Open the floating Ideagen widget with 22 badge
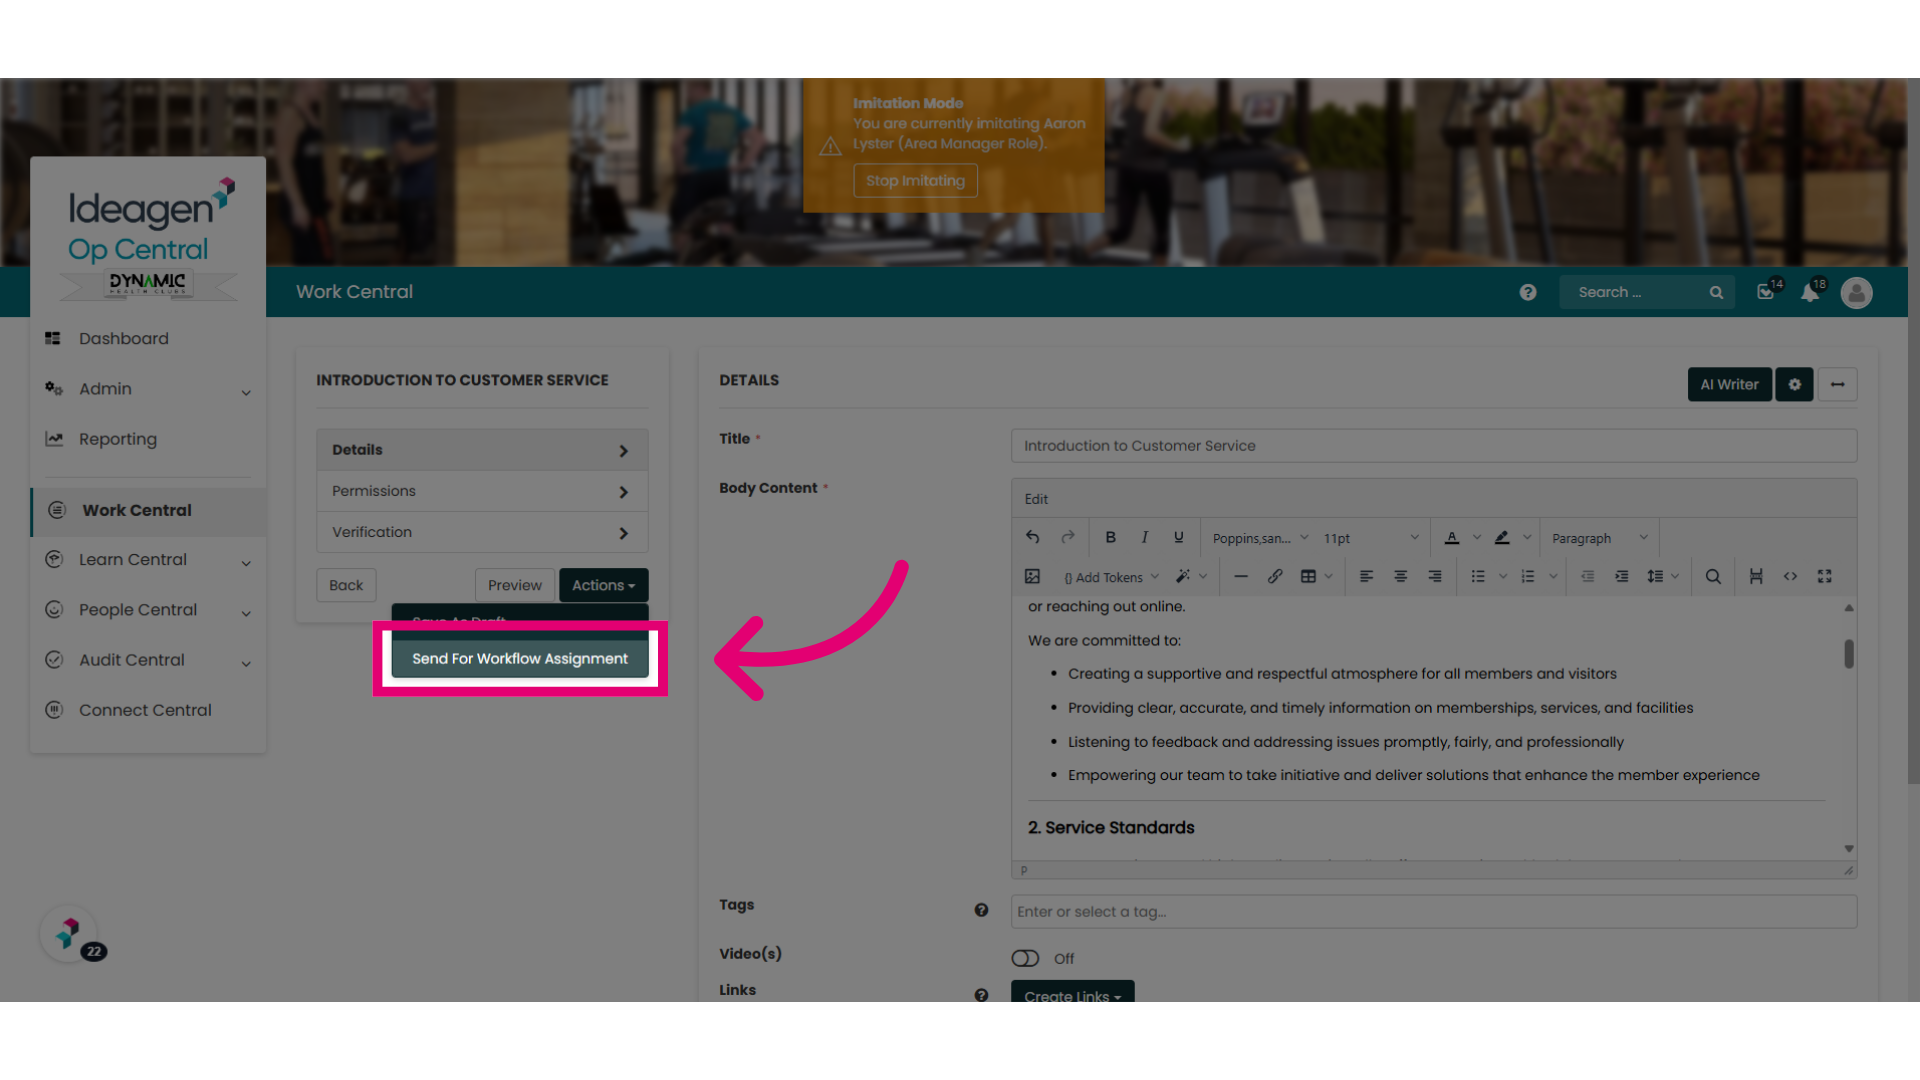The width and height of the screenshot is (1920, 1080). point(69,934)
